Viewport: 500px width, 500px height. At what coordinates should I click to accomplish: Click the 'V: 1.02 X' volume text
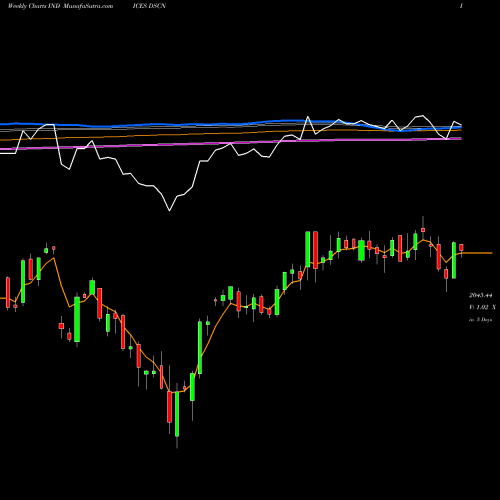point(482,307)
